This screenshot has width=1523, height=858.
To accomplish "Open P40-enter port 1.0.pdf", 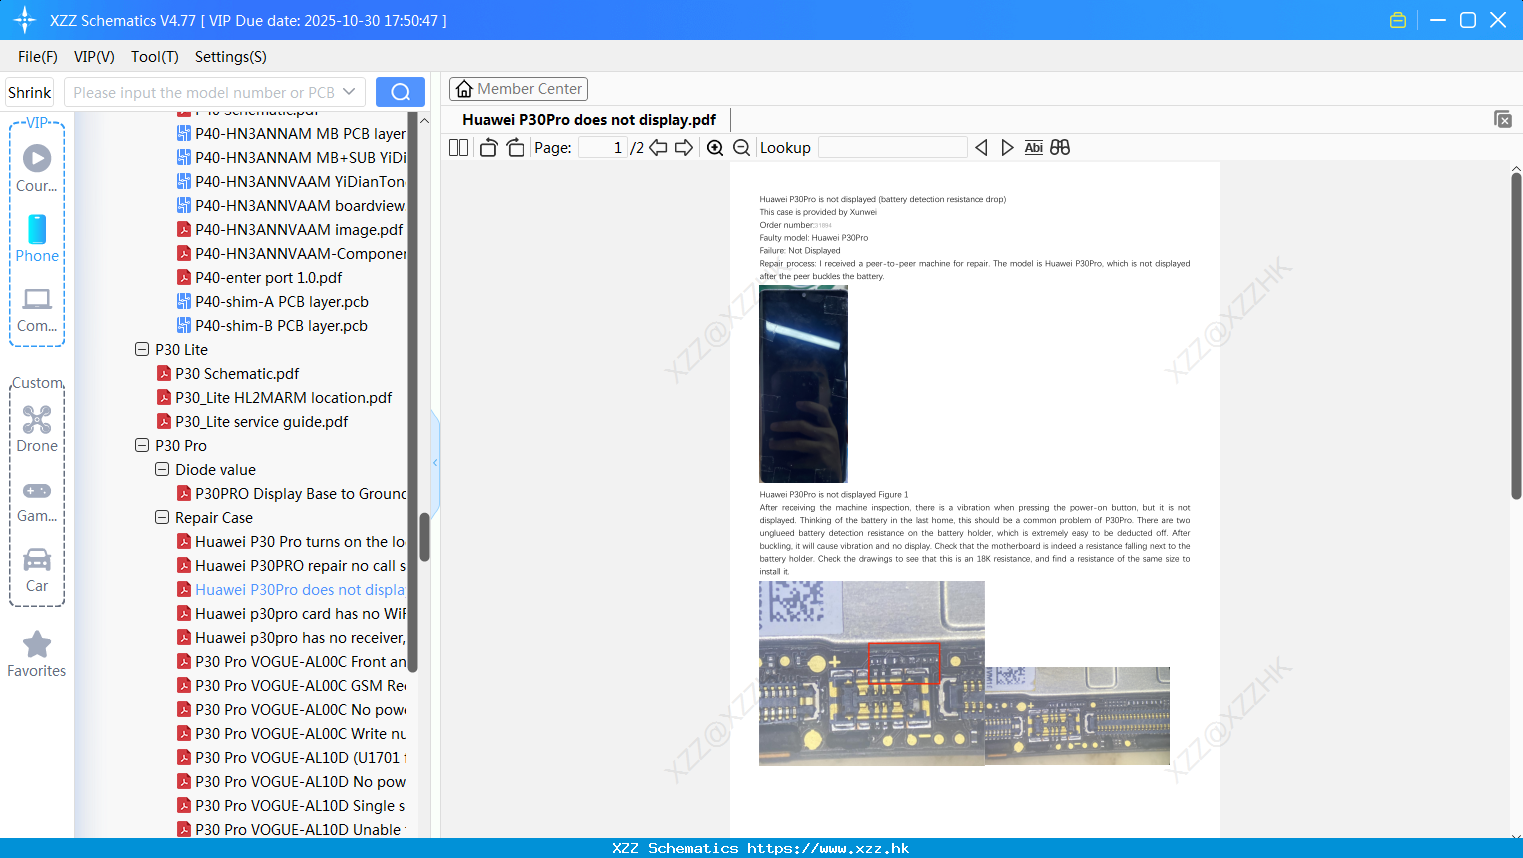I will pos(259,277).
